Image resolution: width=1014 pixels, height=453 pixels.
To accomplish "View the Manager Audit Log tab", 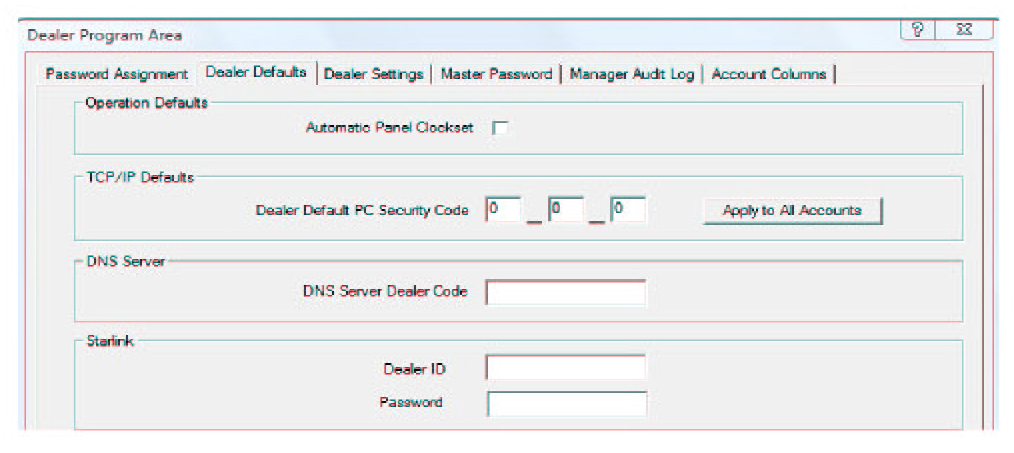I will [x=631, y=74].
